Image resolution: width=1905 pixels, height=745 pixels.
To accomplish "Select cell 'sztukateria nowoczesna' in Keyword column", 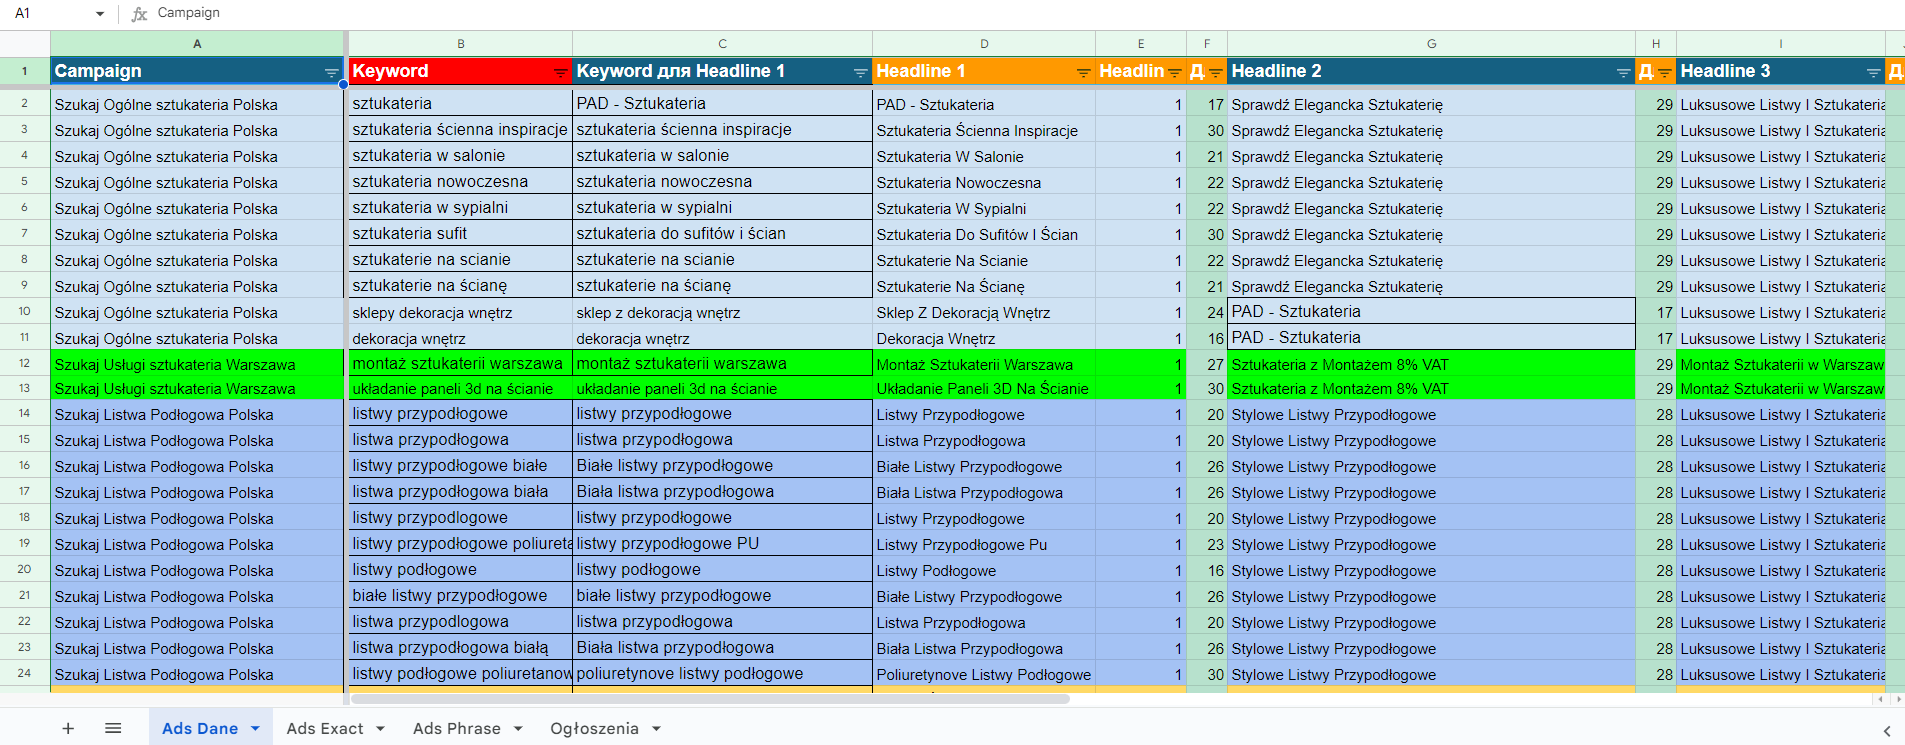I will pos(460,182).
